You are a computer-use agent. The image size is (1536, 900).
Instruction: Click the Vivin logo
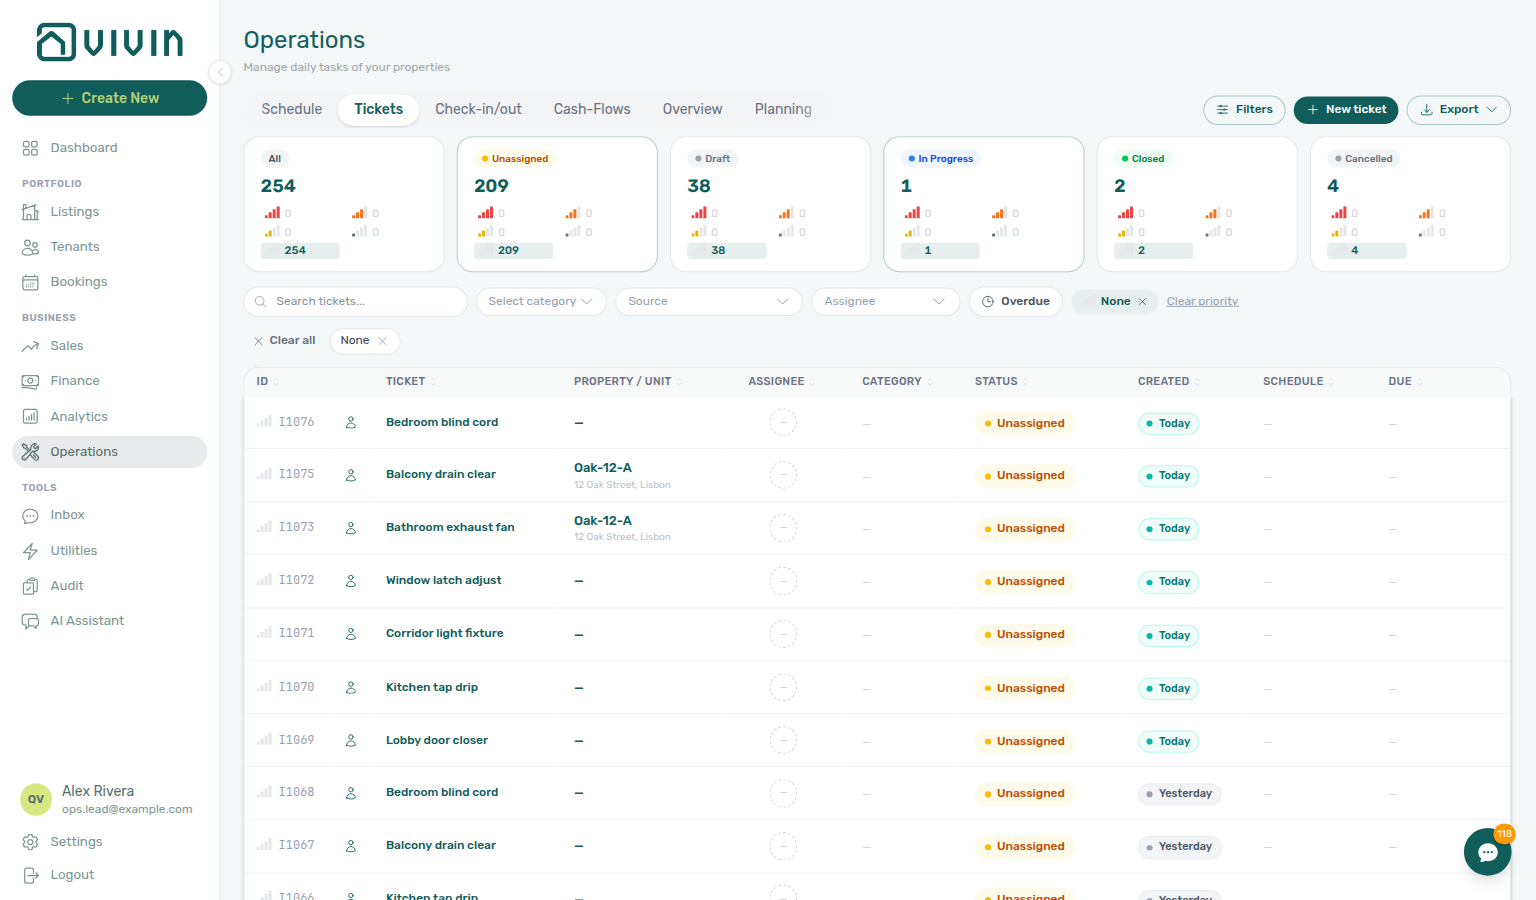(110, 42)
